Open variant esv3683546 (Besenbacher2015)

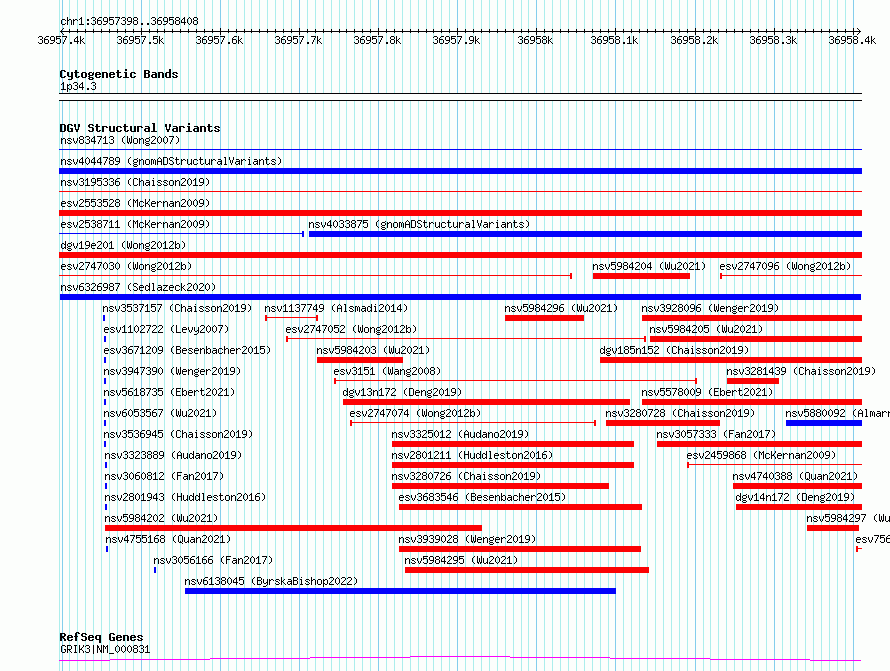coord(482,497)
